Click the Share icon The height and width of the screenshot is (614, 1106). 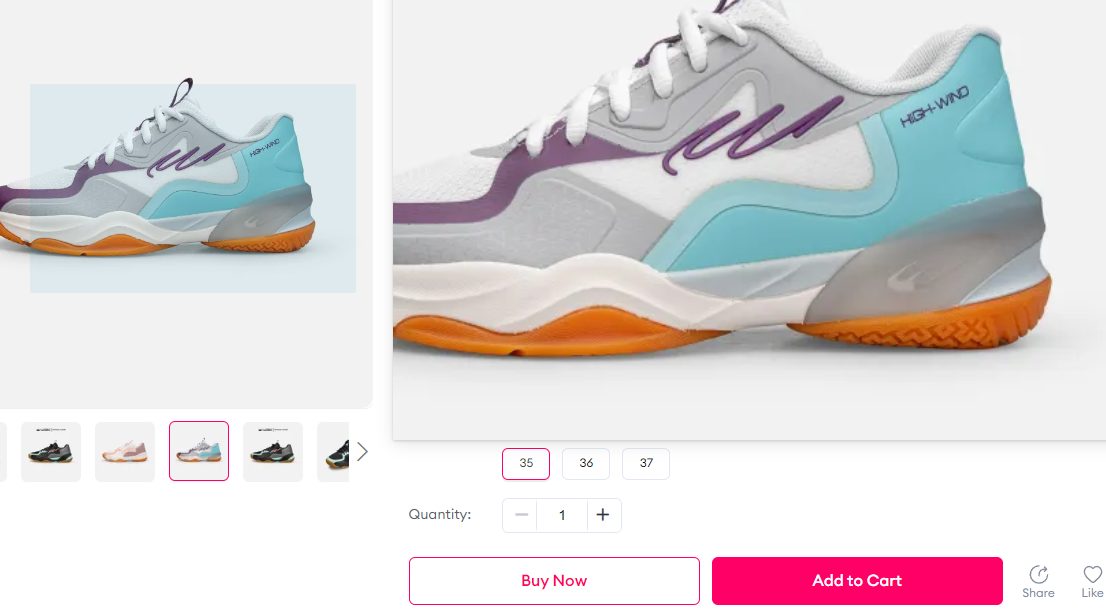pos(1038,574)
